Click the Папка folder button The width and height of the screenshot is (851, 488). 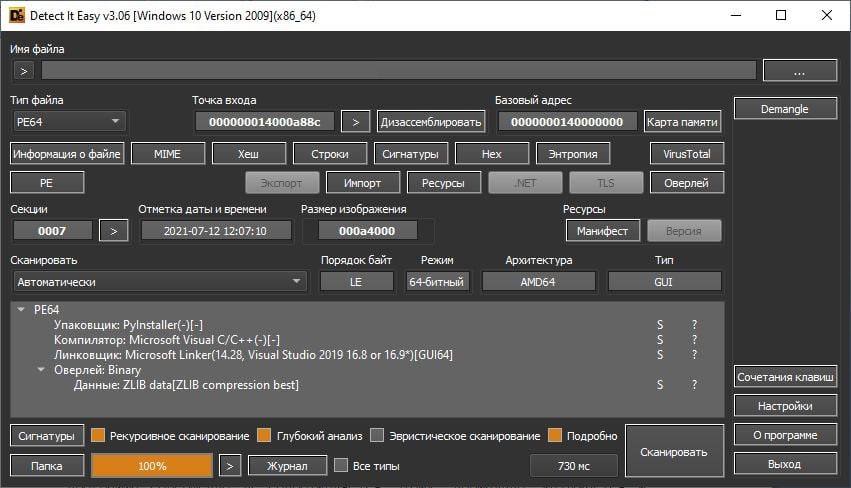pos(47,466)
